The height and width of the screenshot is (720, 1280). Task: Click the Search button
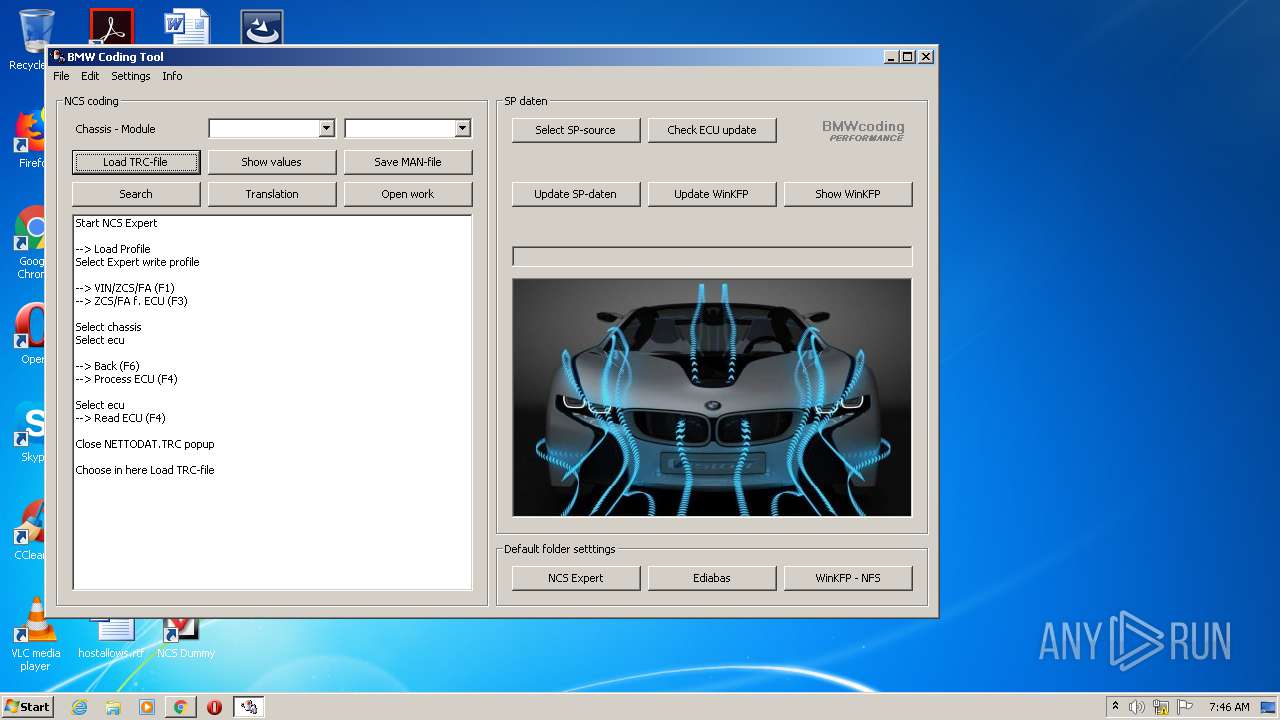(136, 194)
